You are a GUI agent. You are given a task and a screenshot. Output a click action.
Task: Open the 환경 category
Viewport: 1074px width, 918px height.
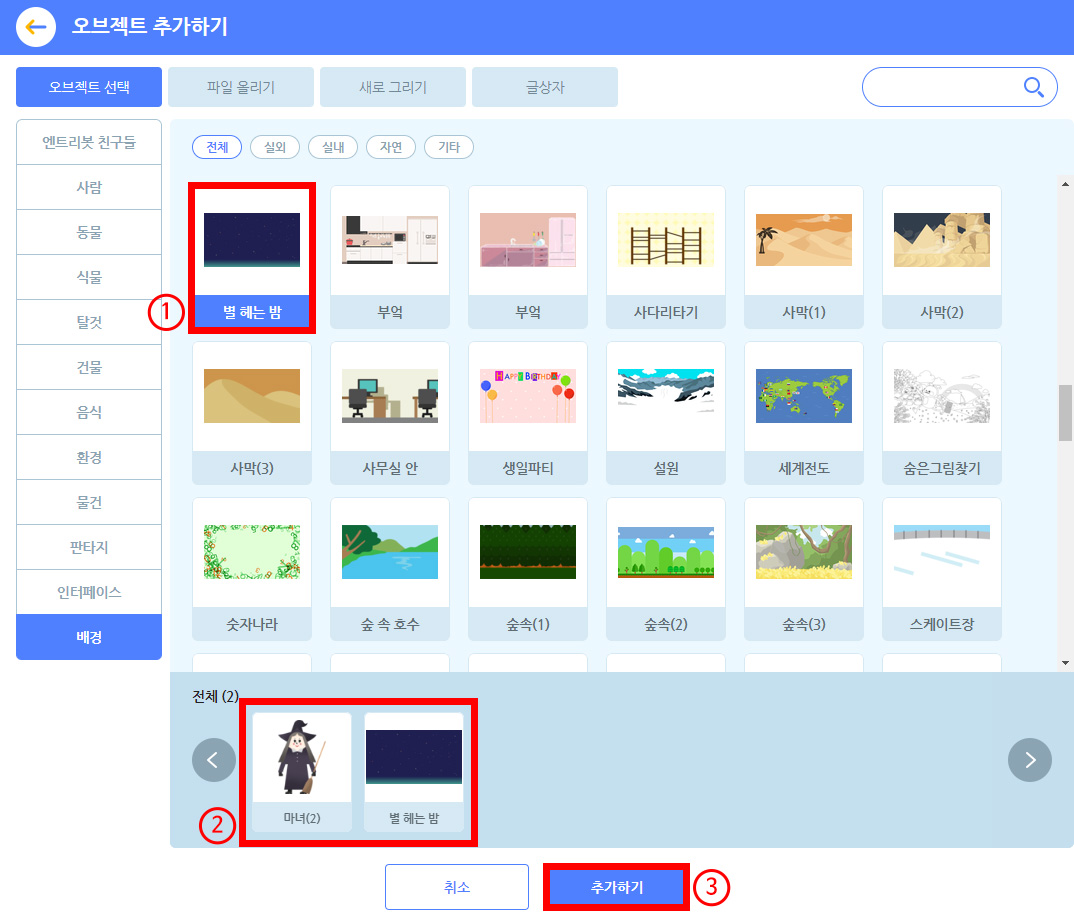[89, 457]
